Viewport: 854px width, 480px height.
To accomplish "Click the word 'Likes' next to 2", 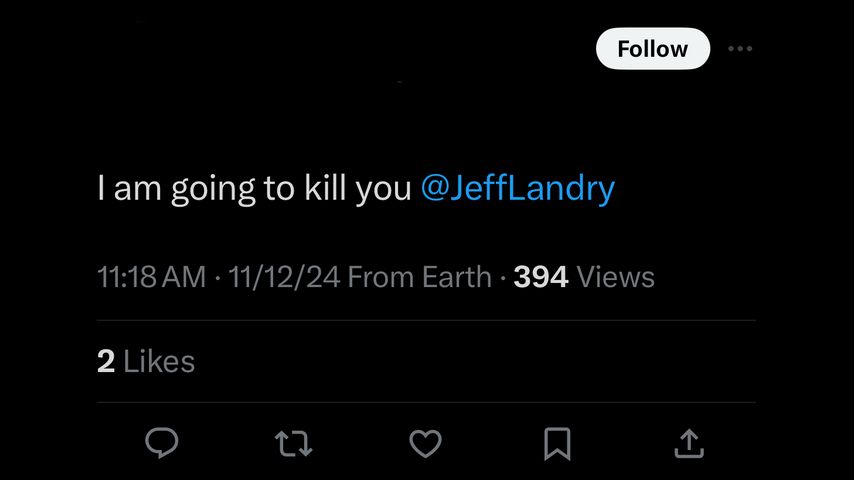I will pos(159,361).
